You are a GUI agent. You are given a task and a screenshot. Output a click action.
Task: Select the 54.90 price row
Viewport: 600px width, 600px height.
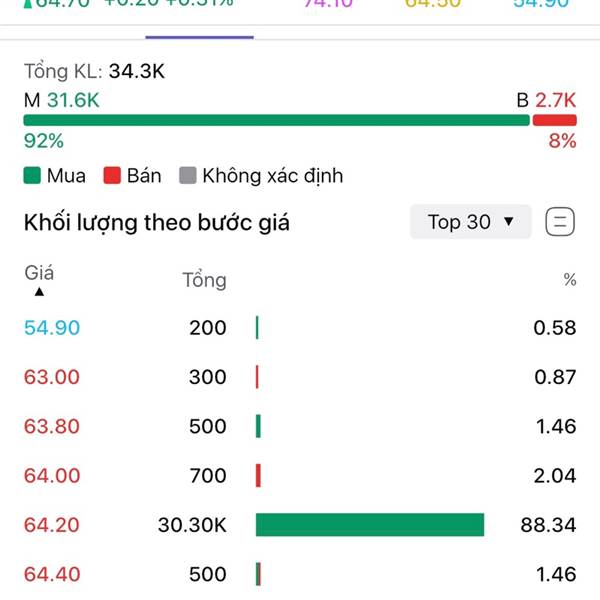coord(300,328)
